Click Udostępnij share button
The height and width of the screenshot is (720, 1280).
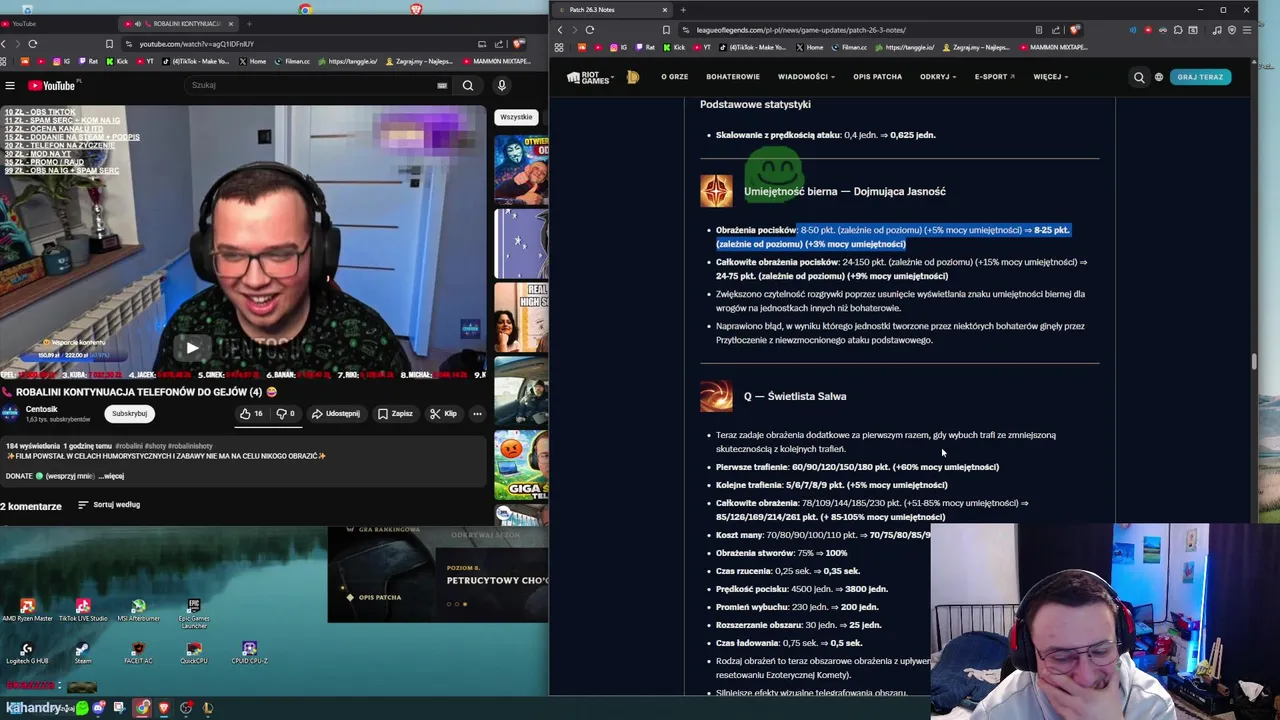336,414
